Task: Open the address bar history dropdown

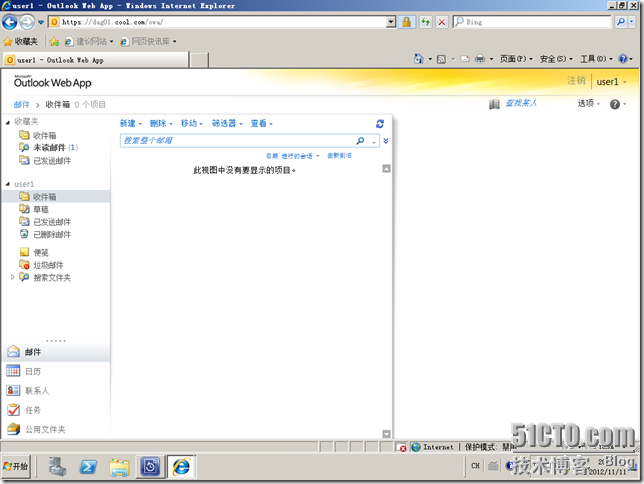Action: pyautogui.click(x=391, y=22)
